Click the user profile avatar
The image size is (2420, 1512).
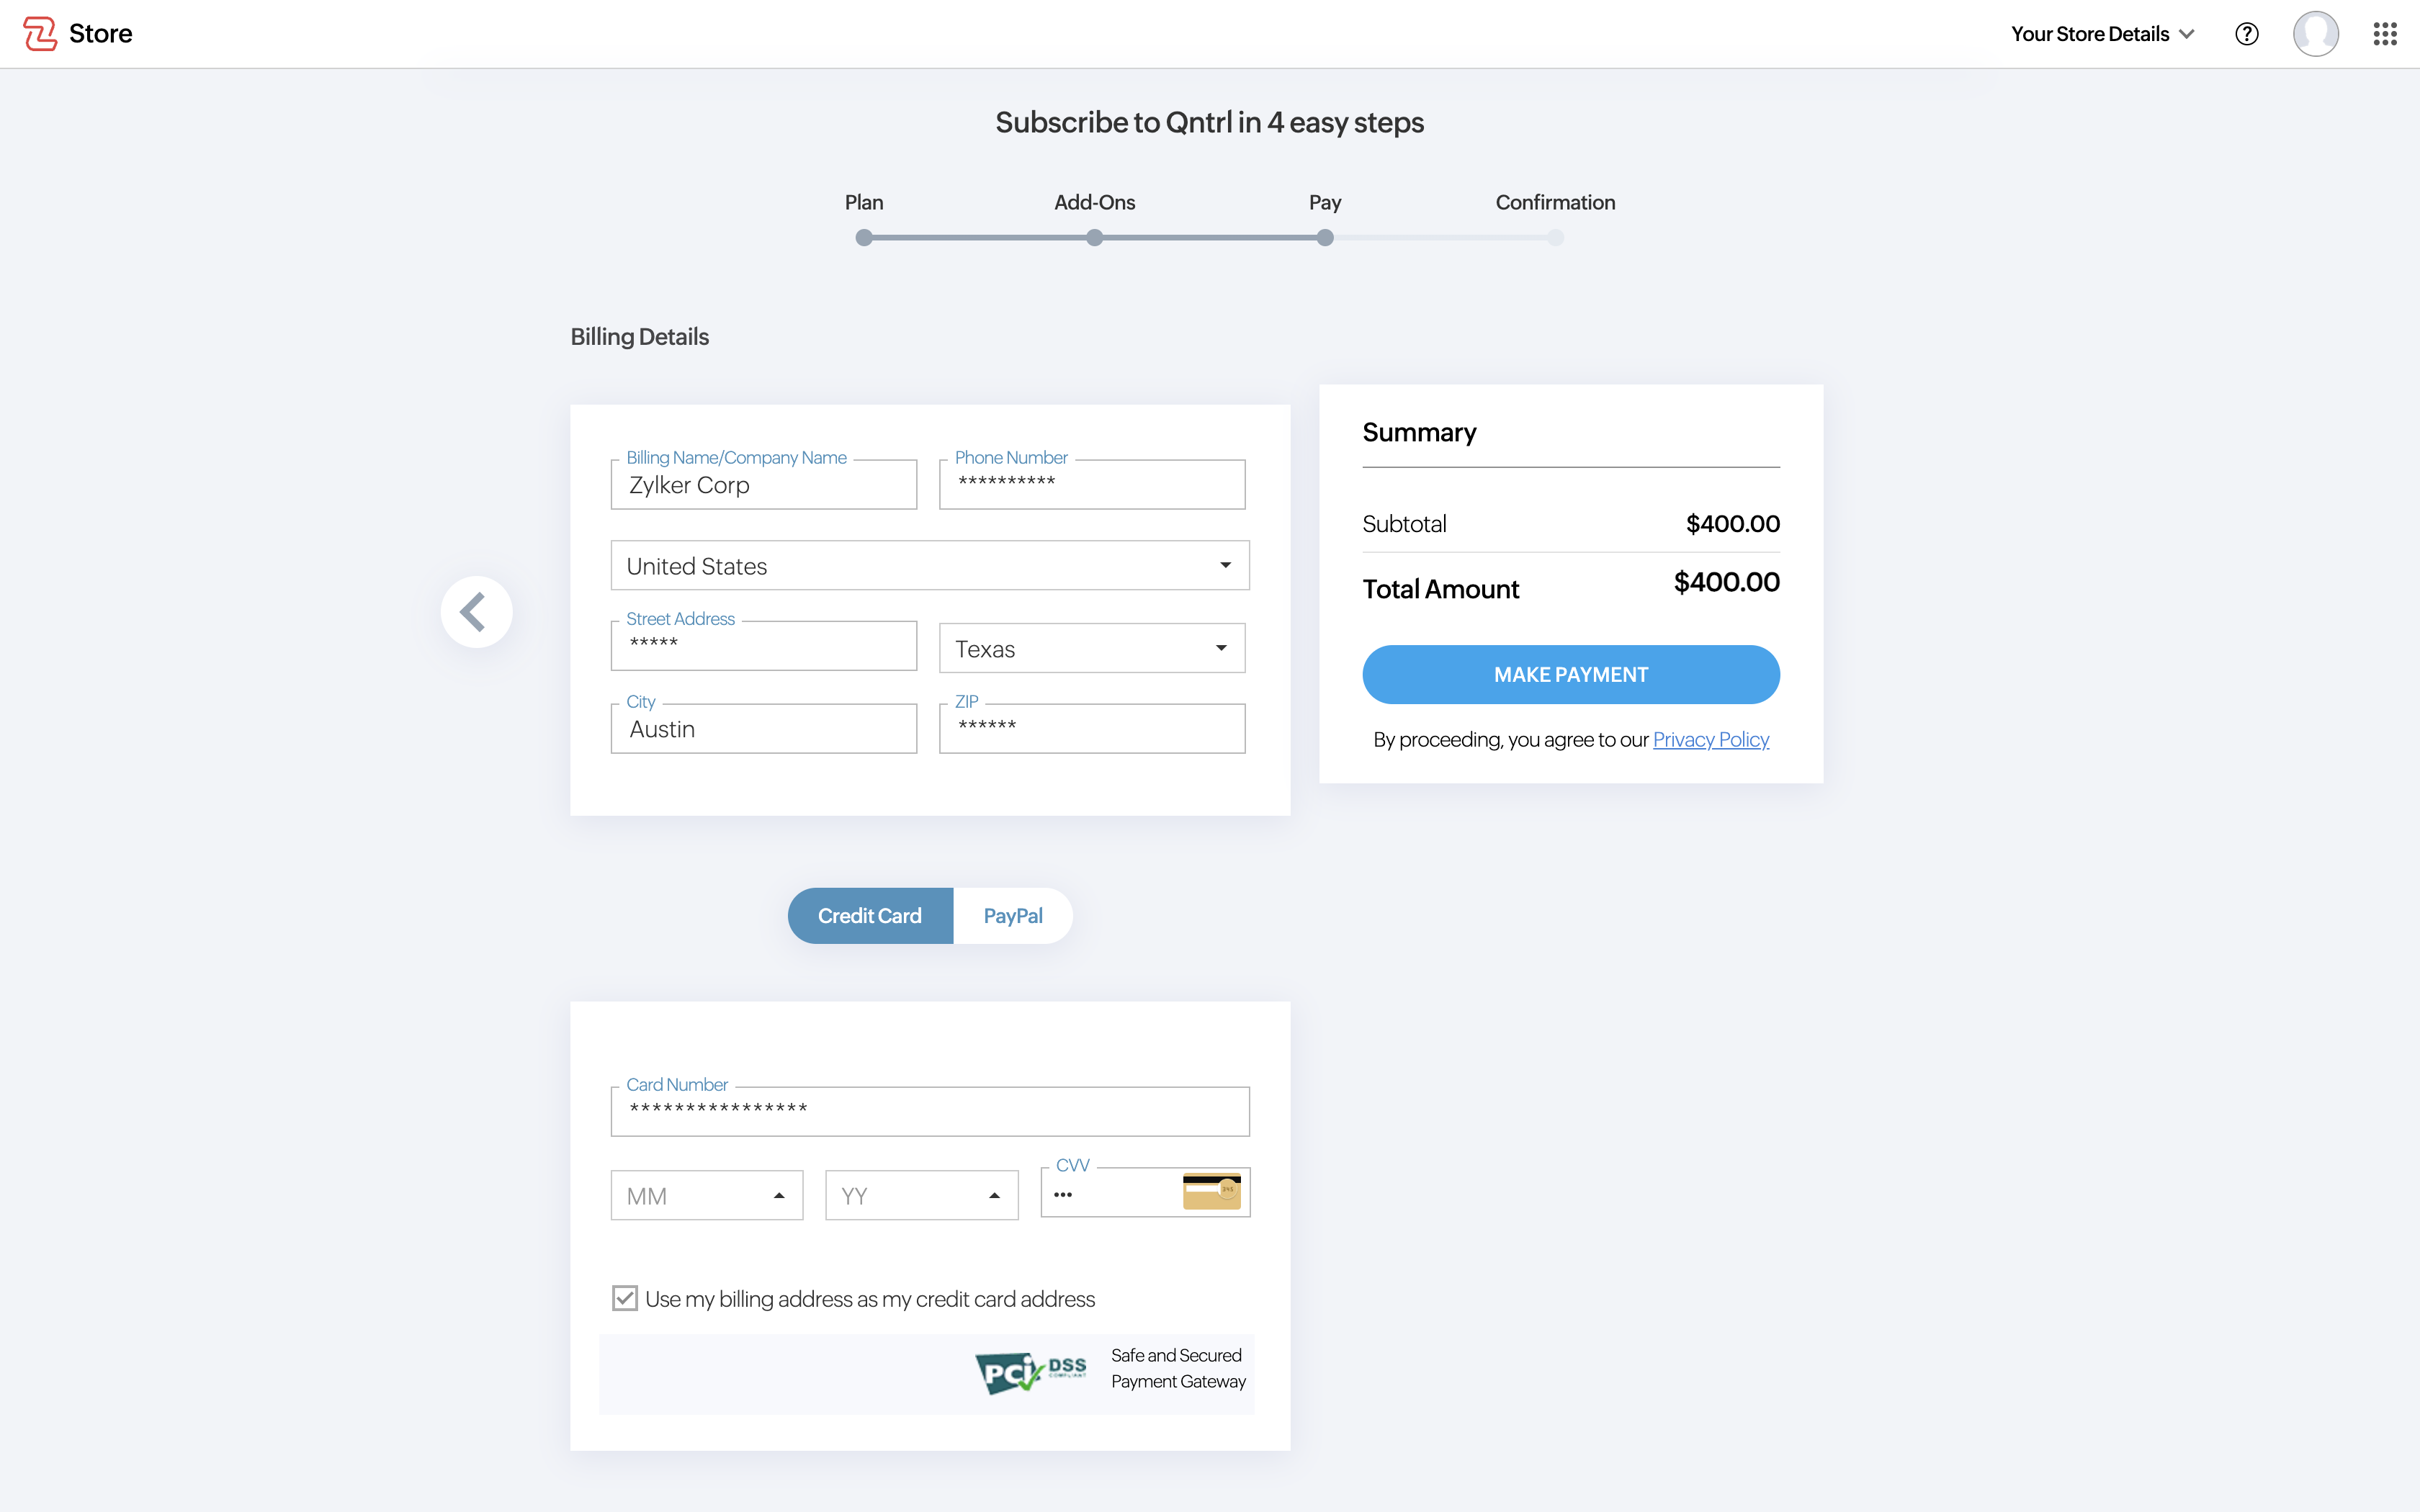(2315, 34)
